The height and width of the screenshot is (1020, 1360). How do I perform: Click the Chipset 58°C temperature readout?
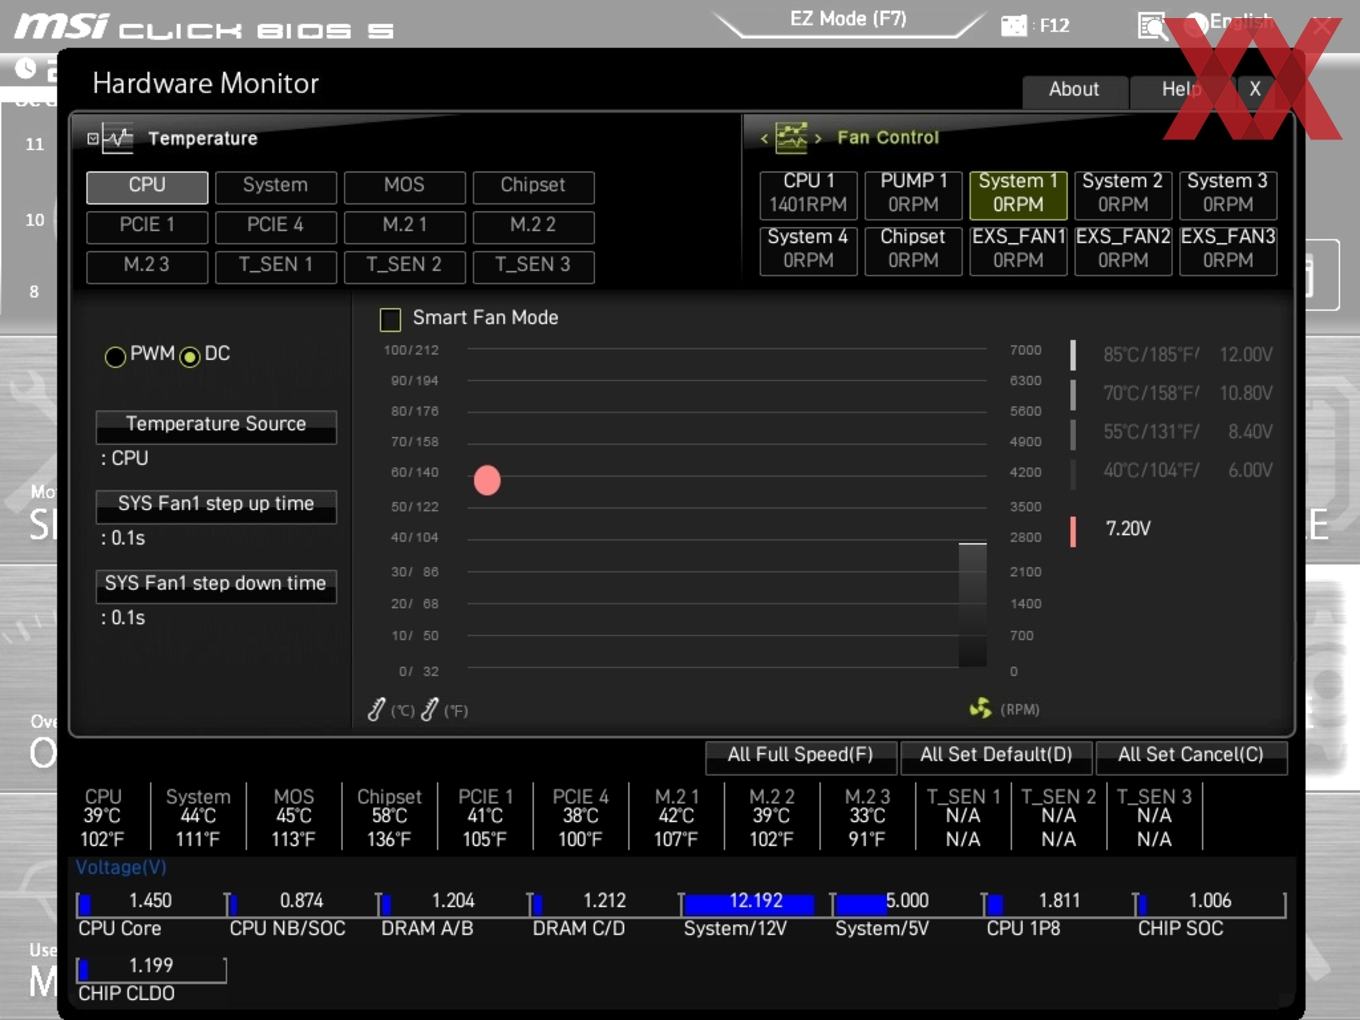pos(389,818)
